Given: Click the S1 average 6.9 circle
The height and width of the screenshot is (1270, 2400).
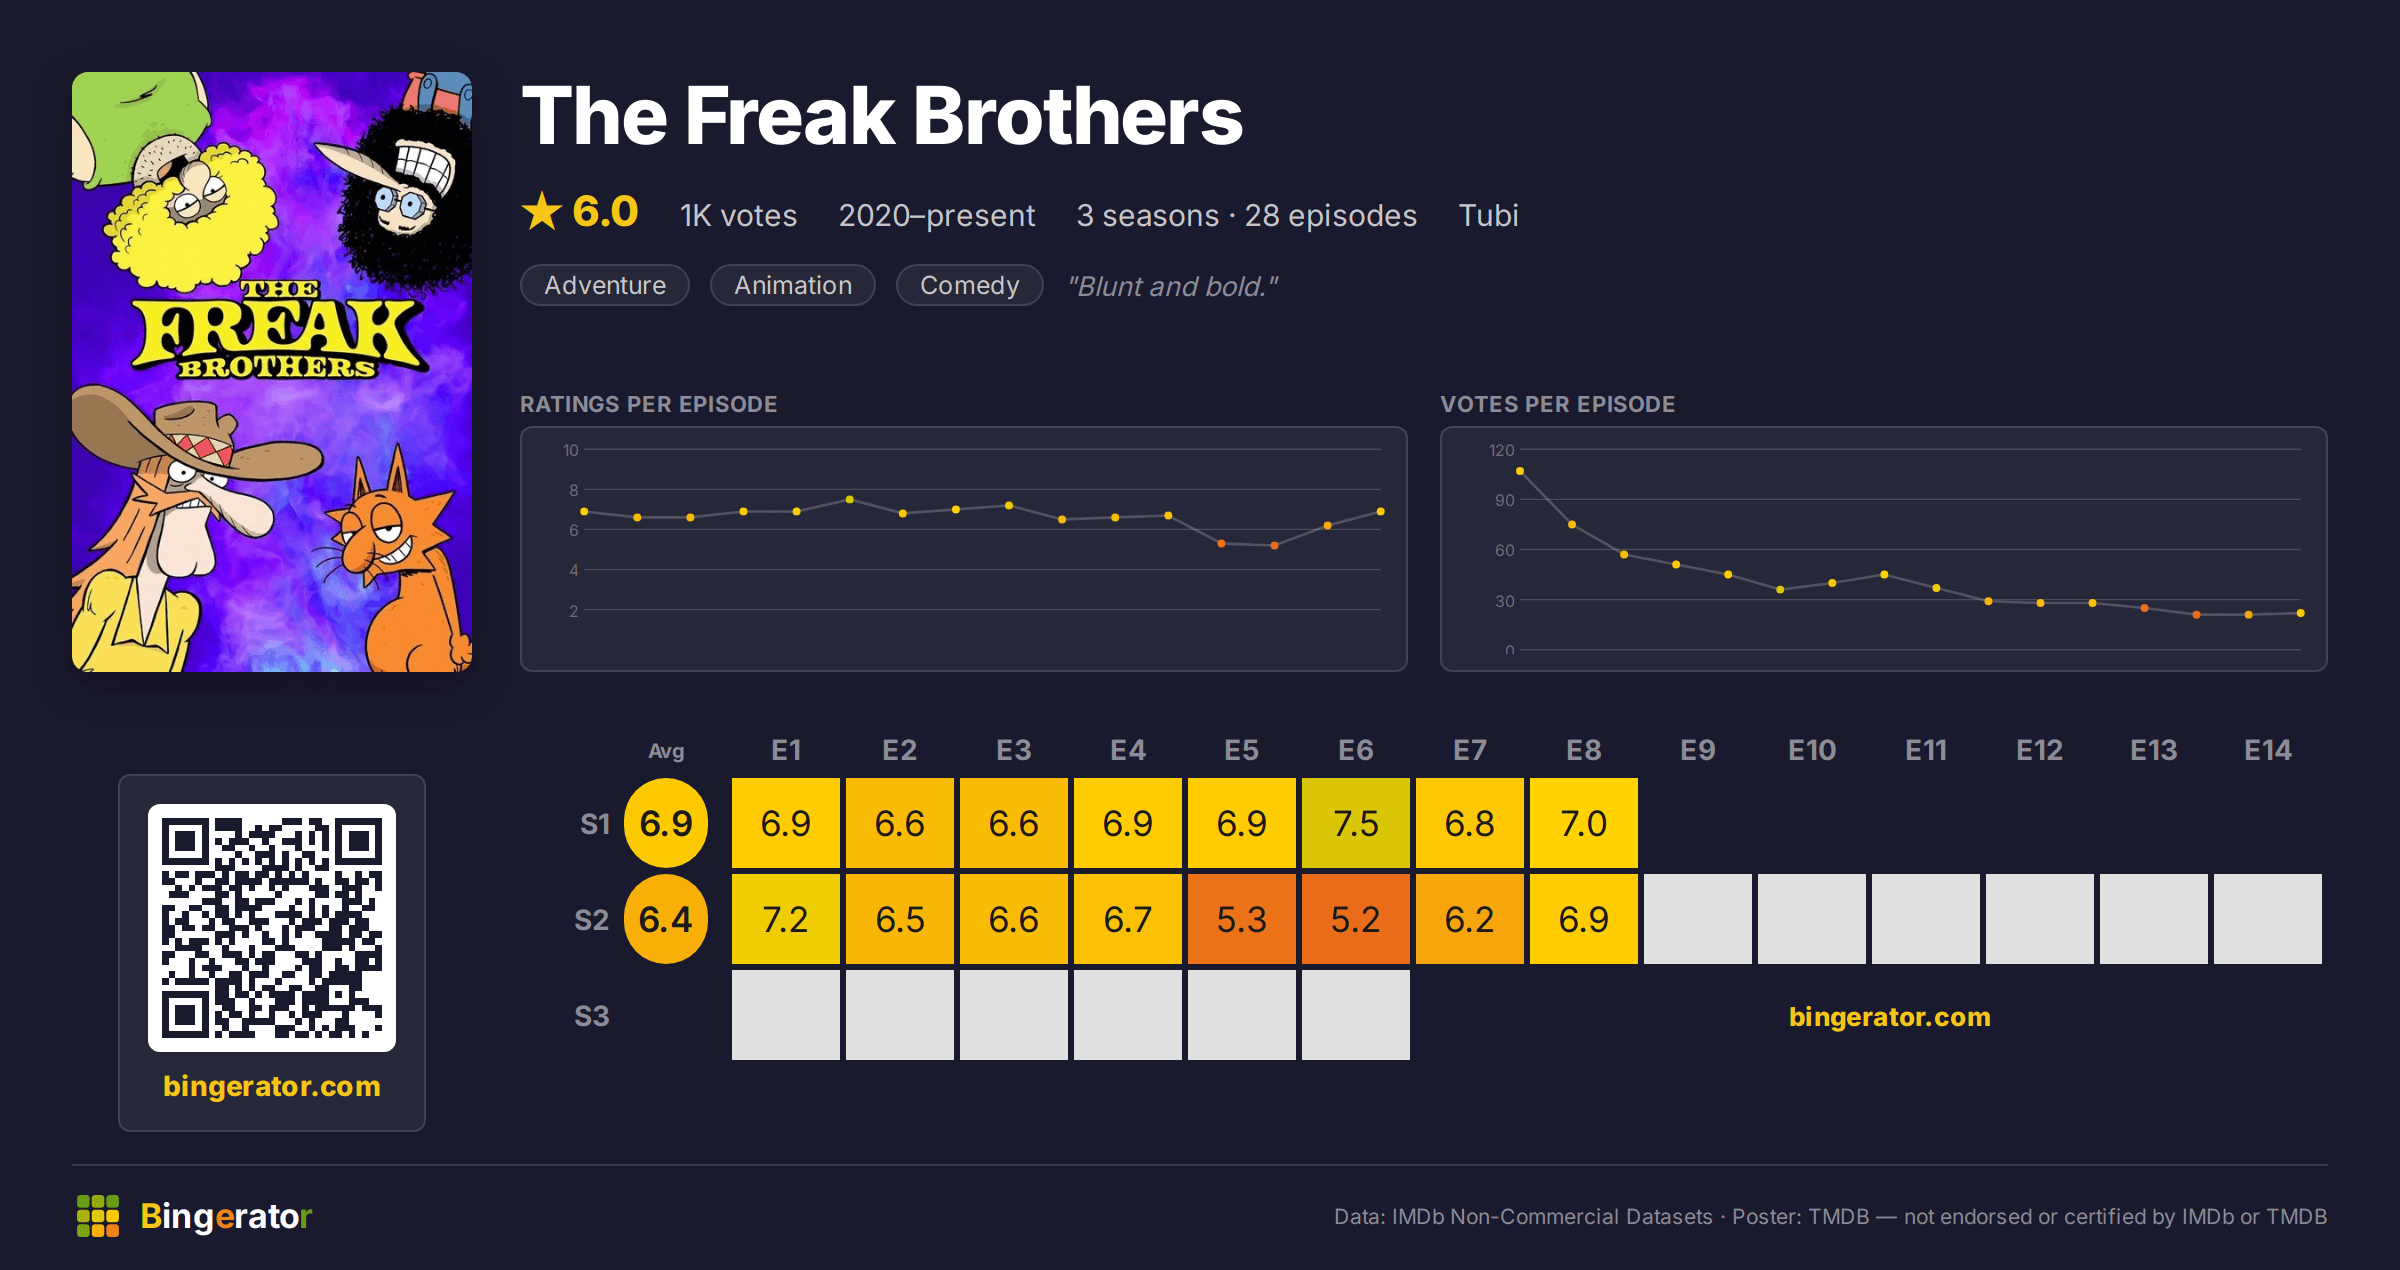Looking at the screenshot, I should click(666, 823).
